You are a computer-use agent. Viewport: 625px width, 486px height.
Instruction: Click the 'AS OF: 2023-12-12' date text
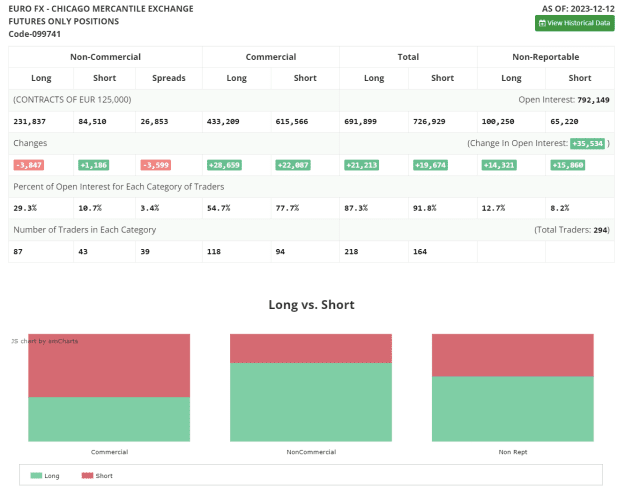(578, 9)
